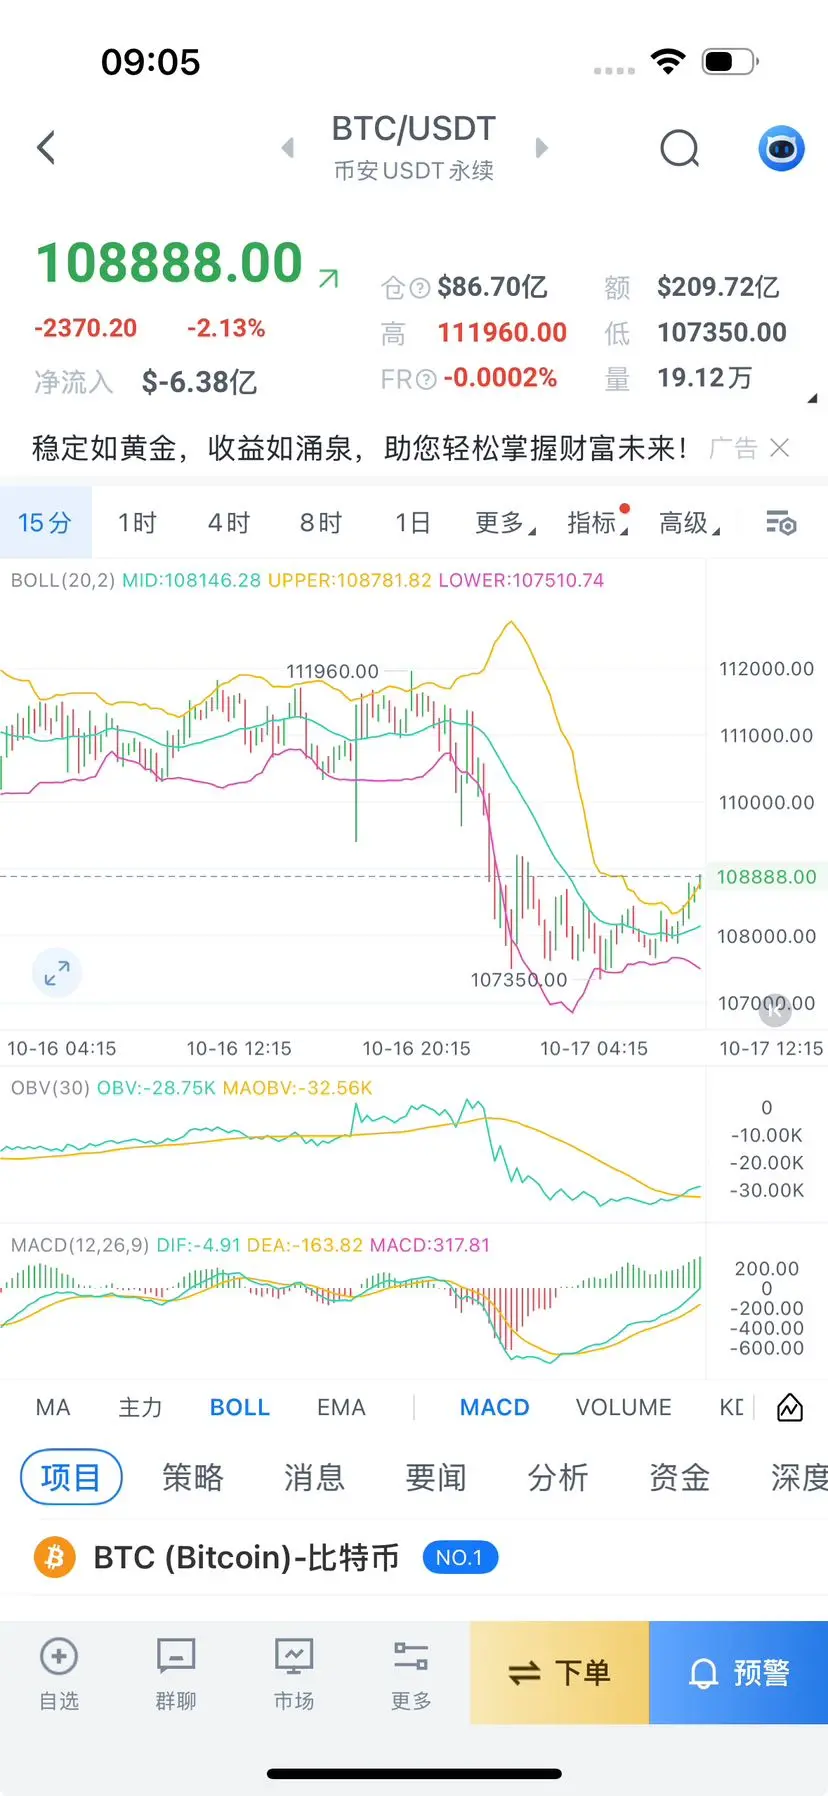Viewport: 828px width, 1796px height.
Task: Toggle the VOLUME sub-indicator
Action: point(623,1407)
